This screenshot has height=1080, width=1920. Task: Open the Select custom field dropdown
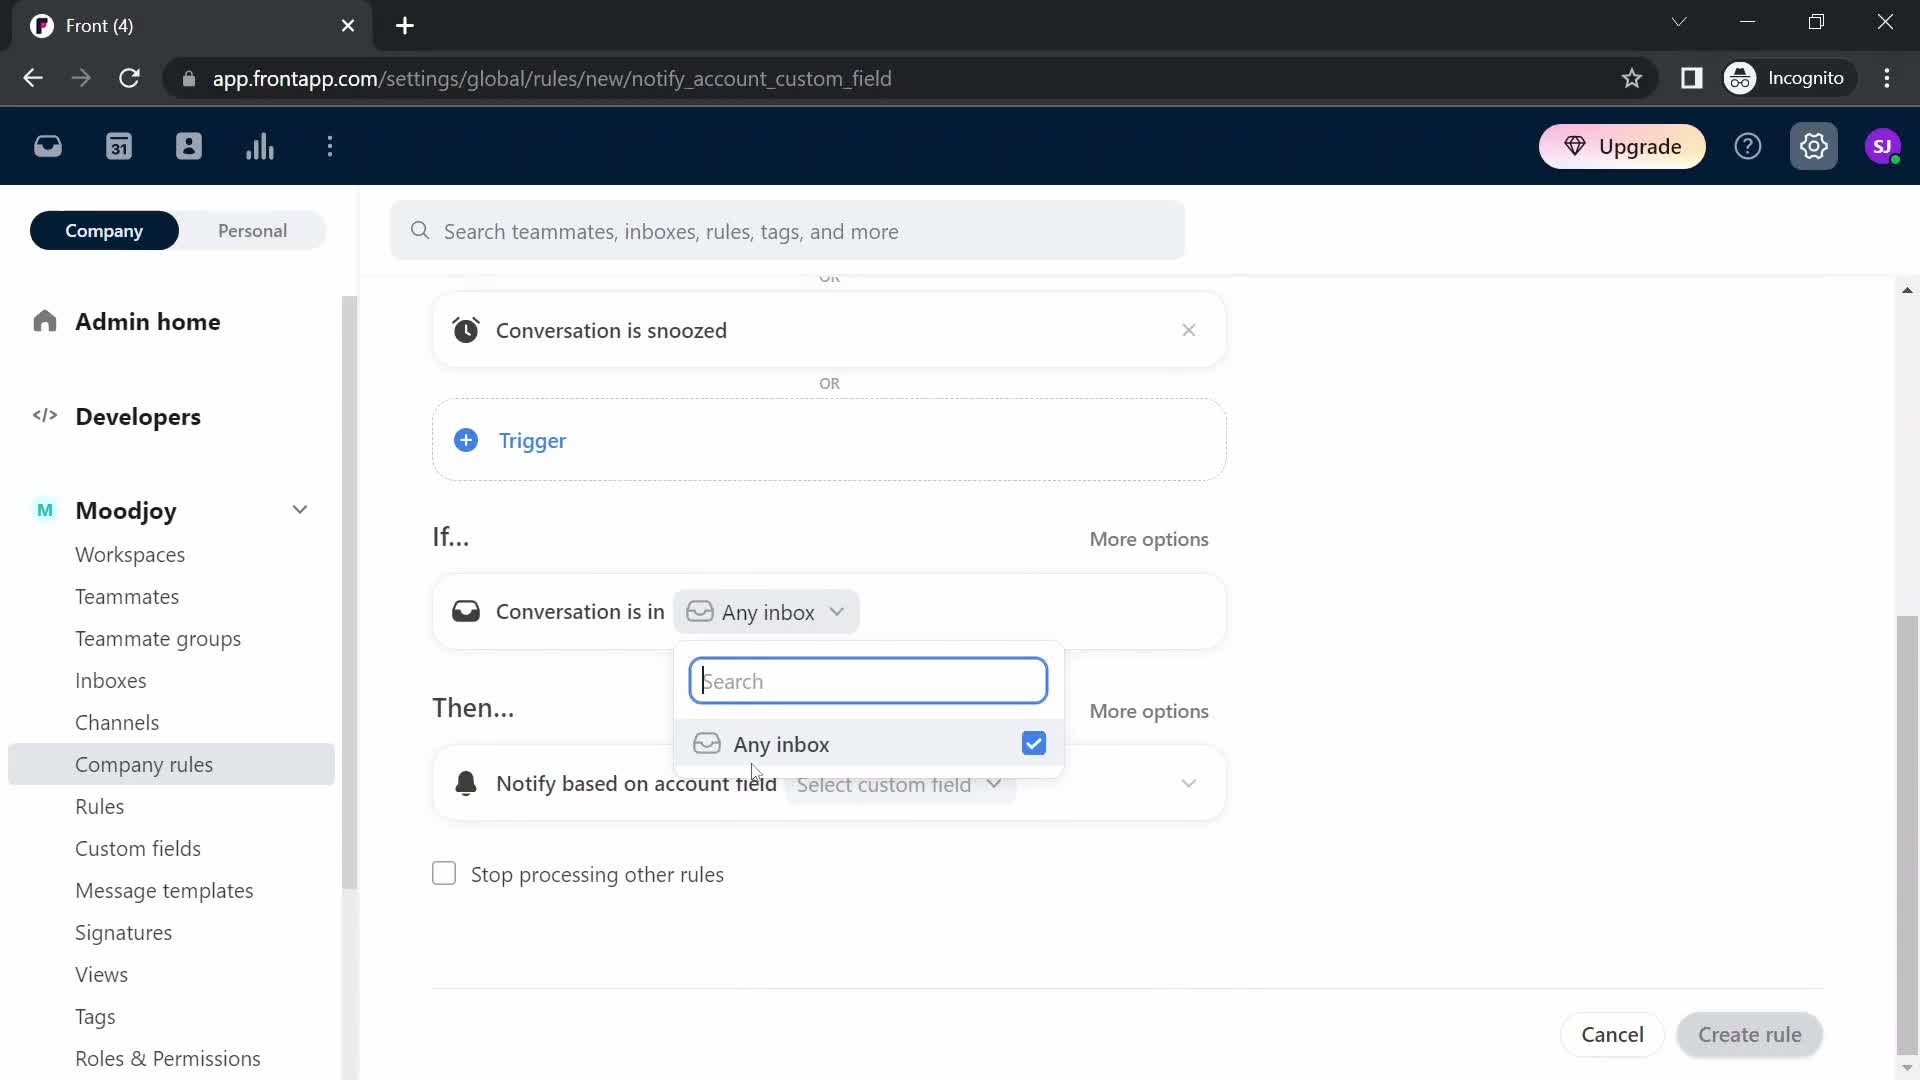click(x=900, y=785)
